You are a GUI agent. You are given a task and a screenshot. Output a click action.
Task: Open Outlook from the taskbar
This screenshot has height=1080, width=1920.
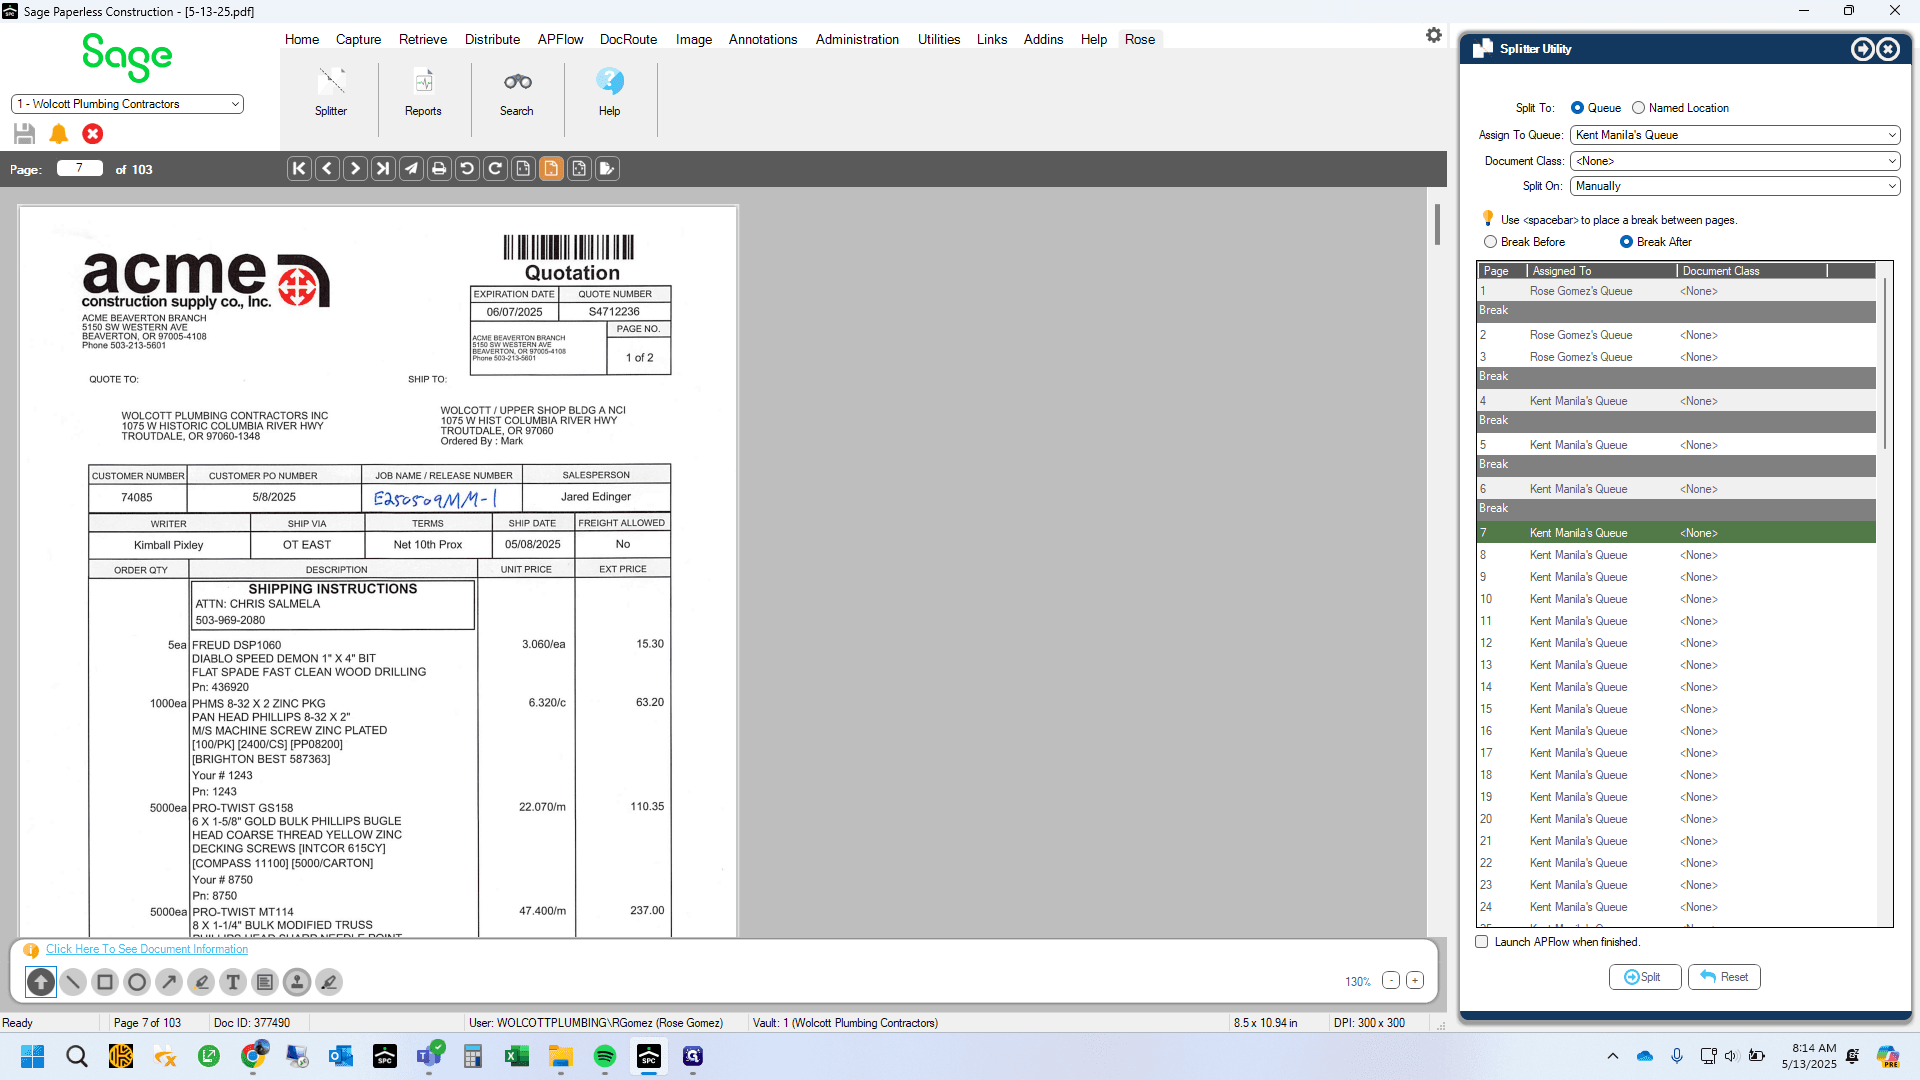click(341, 1056)
